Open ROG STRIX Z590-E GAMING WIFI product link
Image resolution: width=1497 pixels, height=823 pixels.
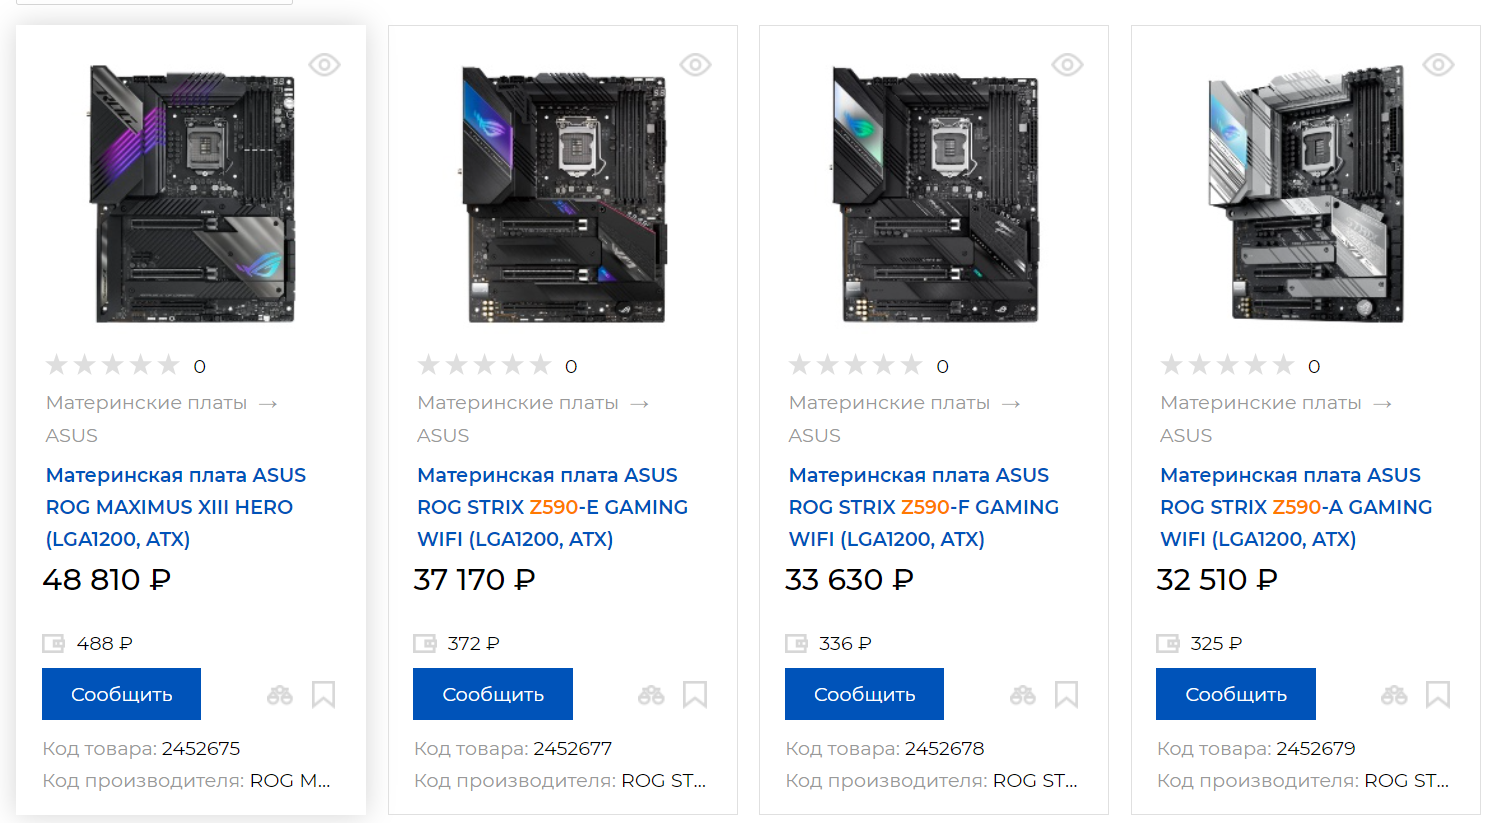(x=552, y=507)
